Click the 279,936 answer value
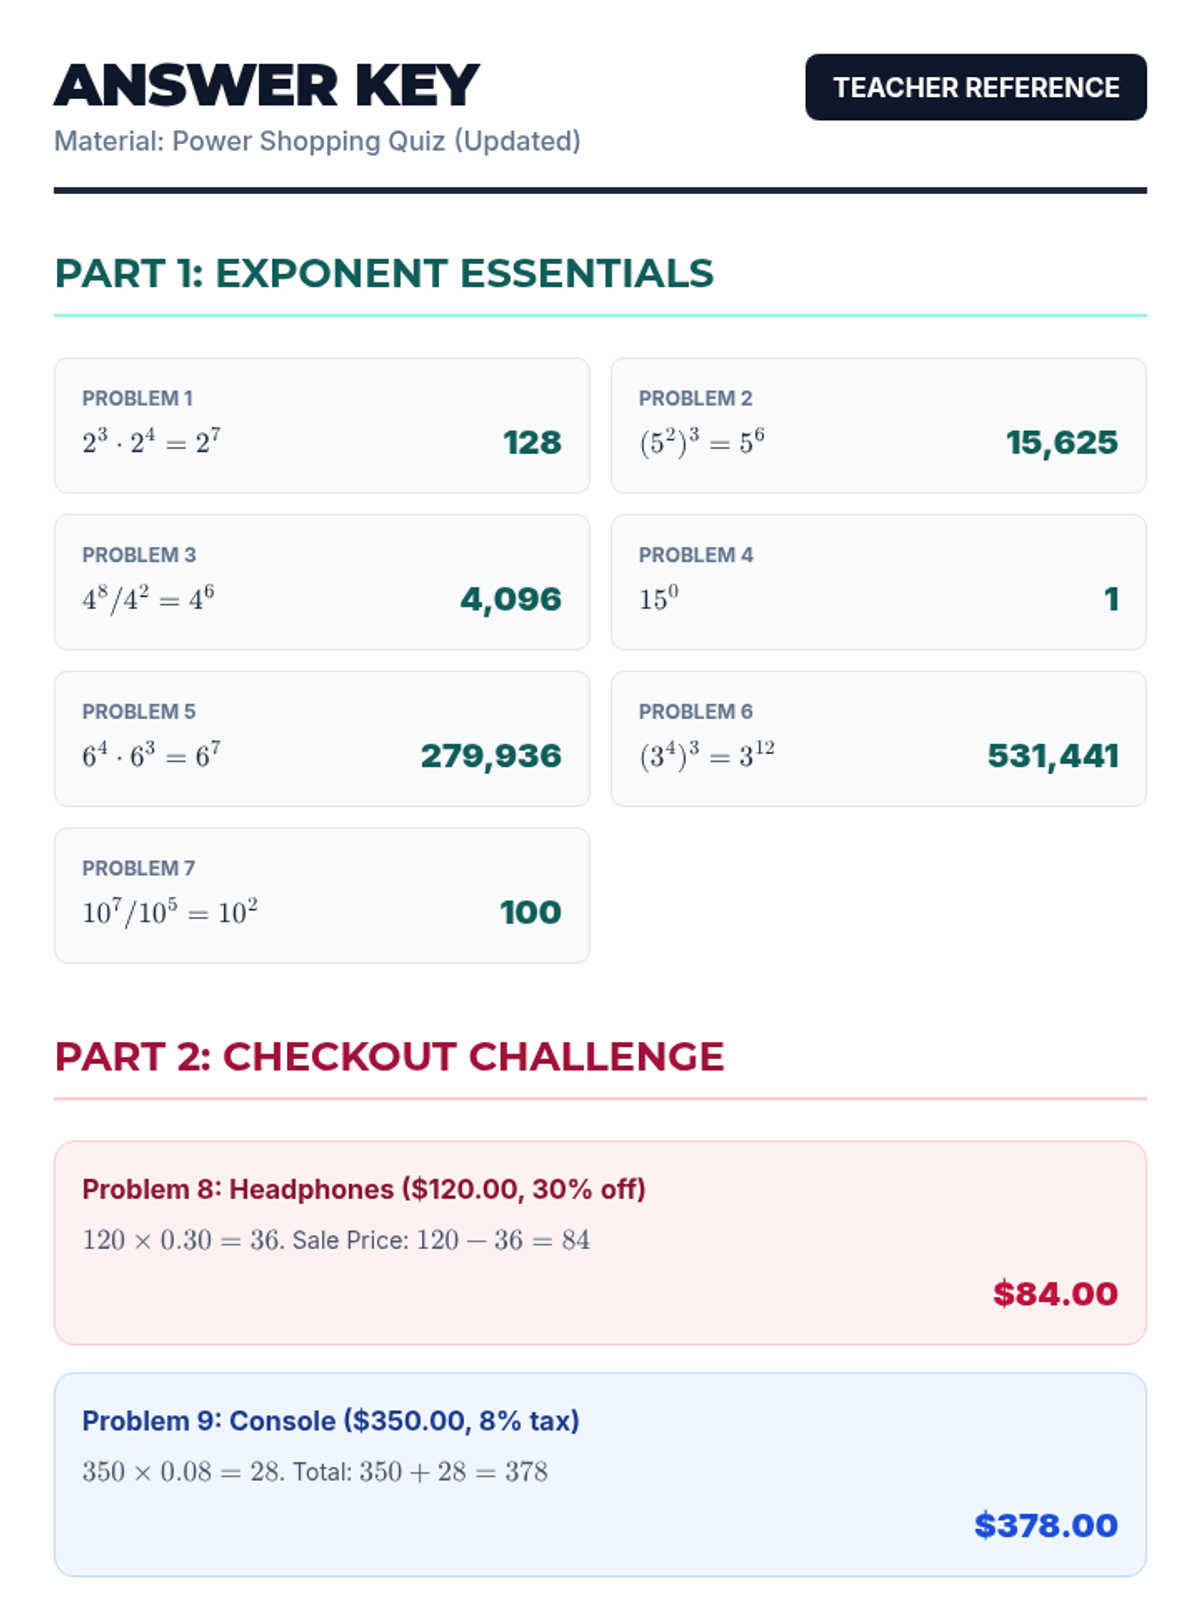The image size is (1200, 1600). 490,756
